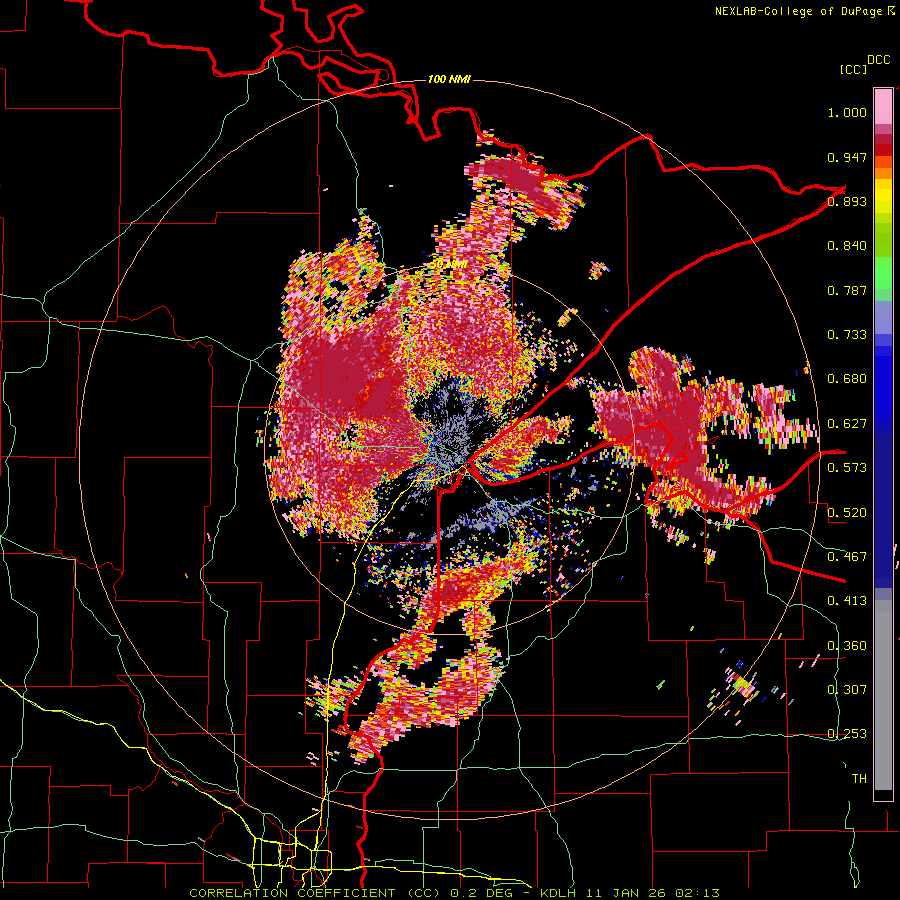Click the 0.787 scale value
The height and width of the screenshot is (900, 900).
[x=847, y=290]
